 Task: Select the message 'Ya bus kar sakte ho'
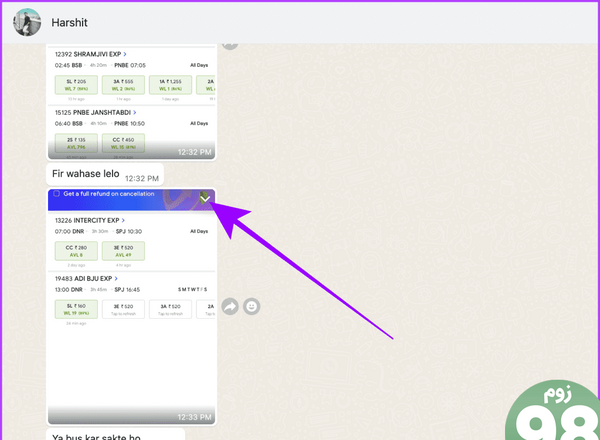[x=116, y=435]
